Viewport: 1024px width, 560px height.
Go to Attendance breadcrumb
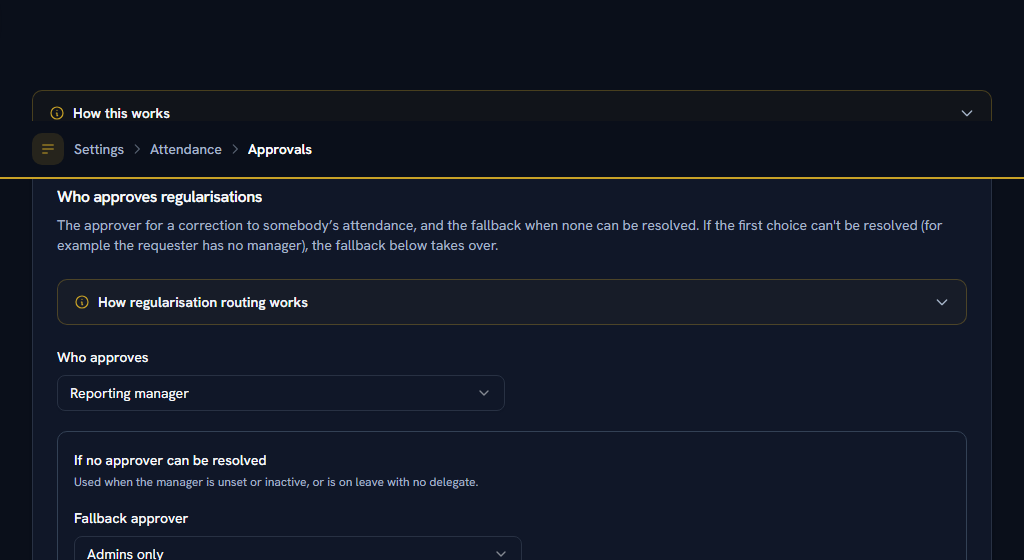coord(185,149)
